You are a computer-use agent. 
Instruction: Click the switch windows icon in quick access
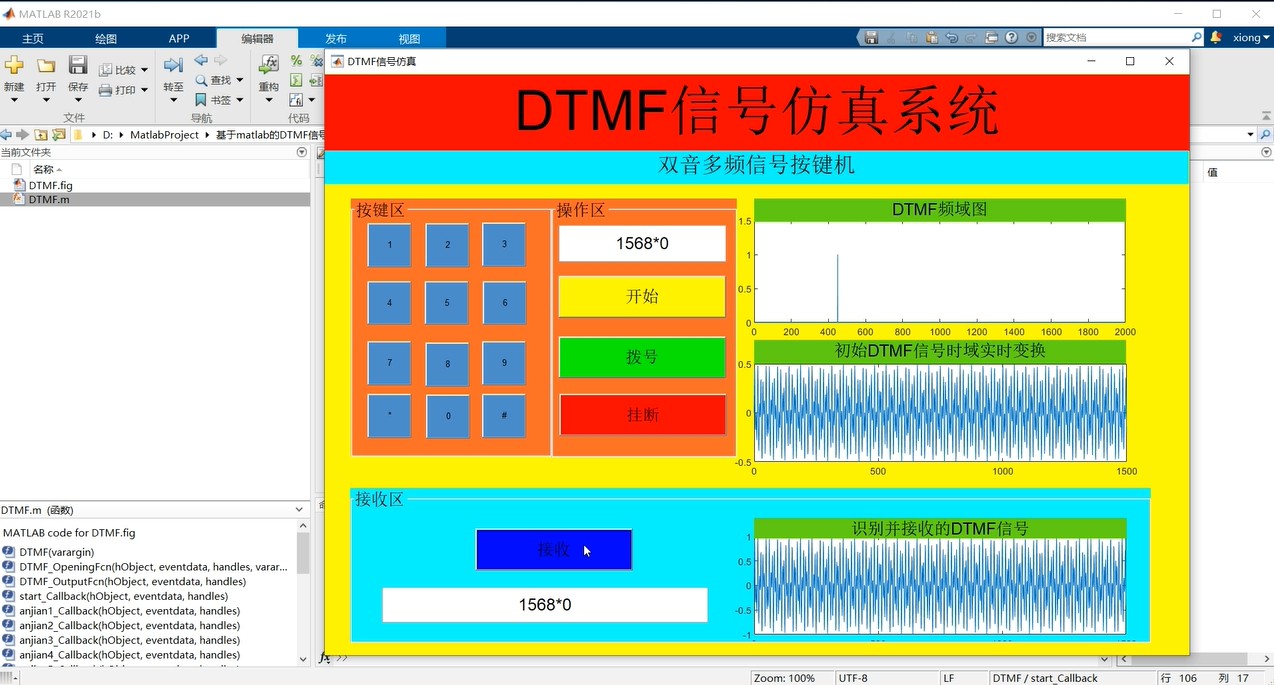click(x=992, y=37)
